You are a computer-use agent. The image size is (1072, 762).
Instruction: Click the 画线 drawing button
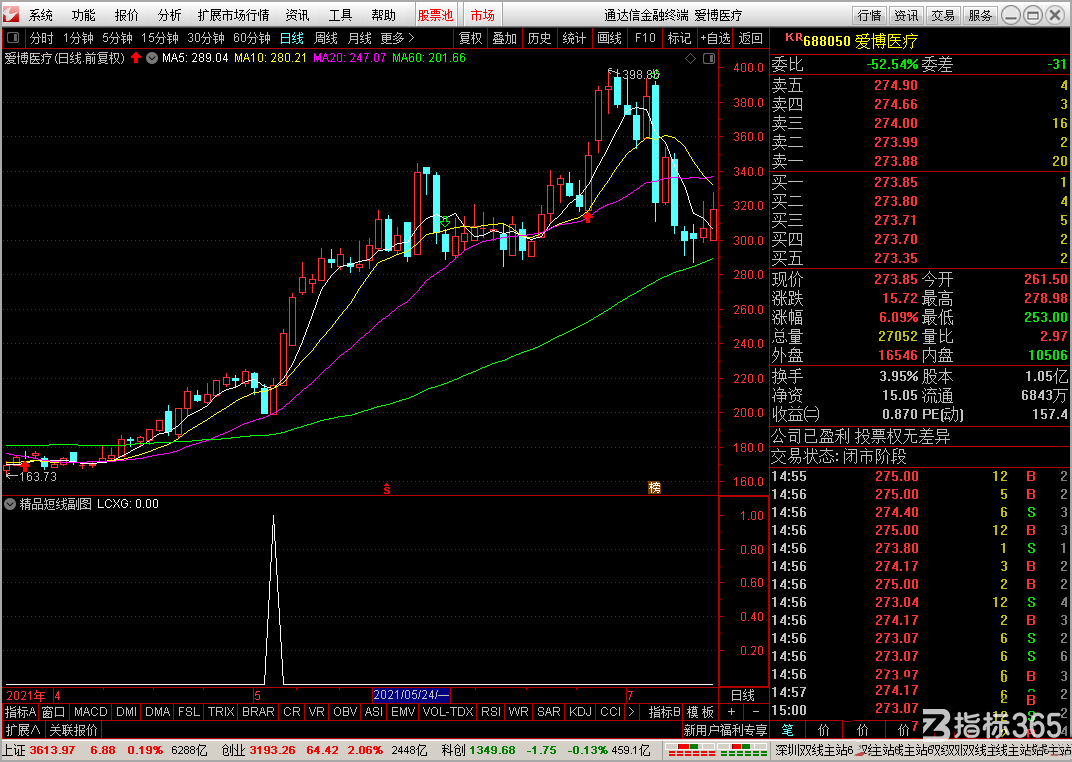coord(609,38)
